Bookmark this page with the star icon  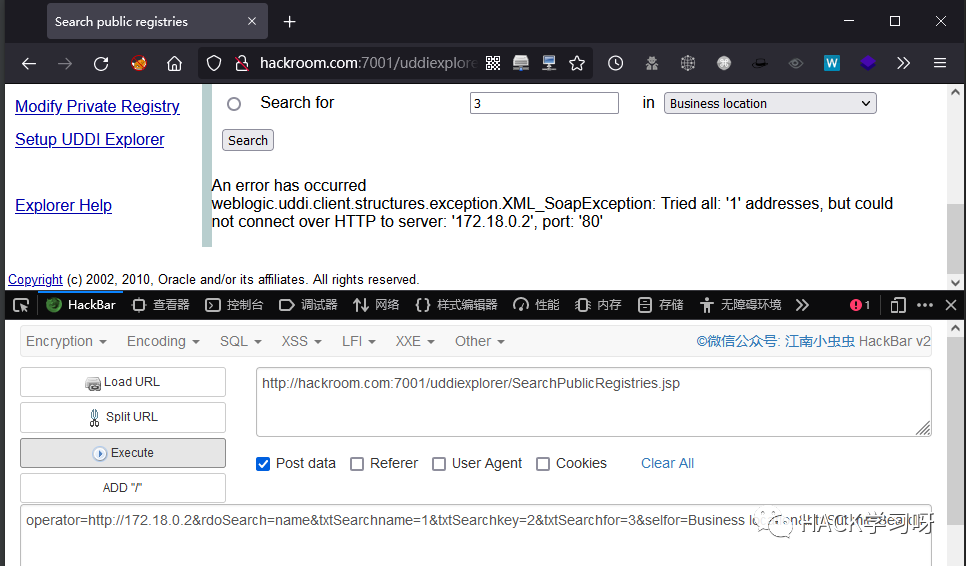(577, 63)
